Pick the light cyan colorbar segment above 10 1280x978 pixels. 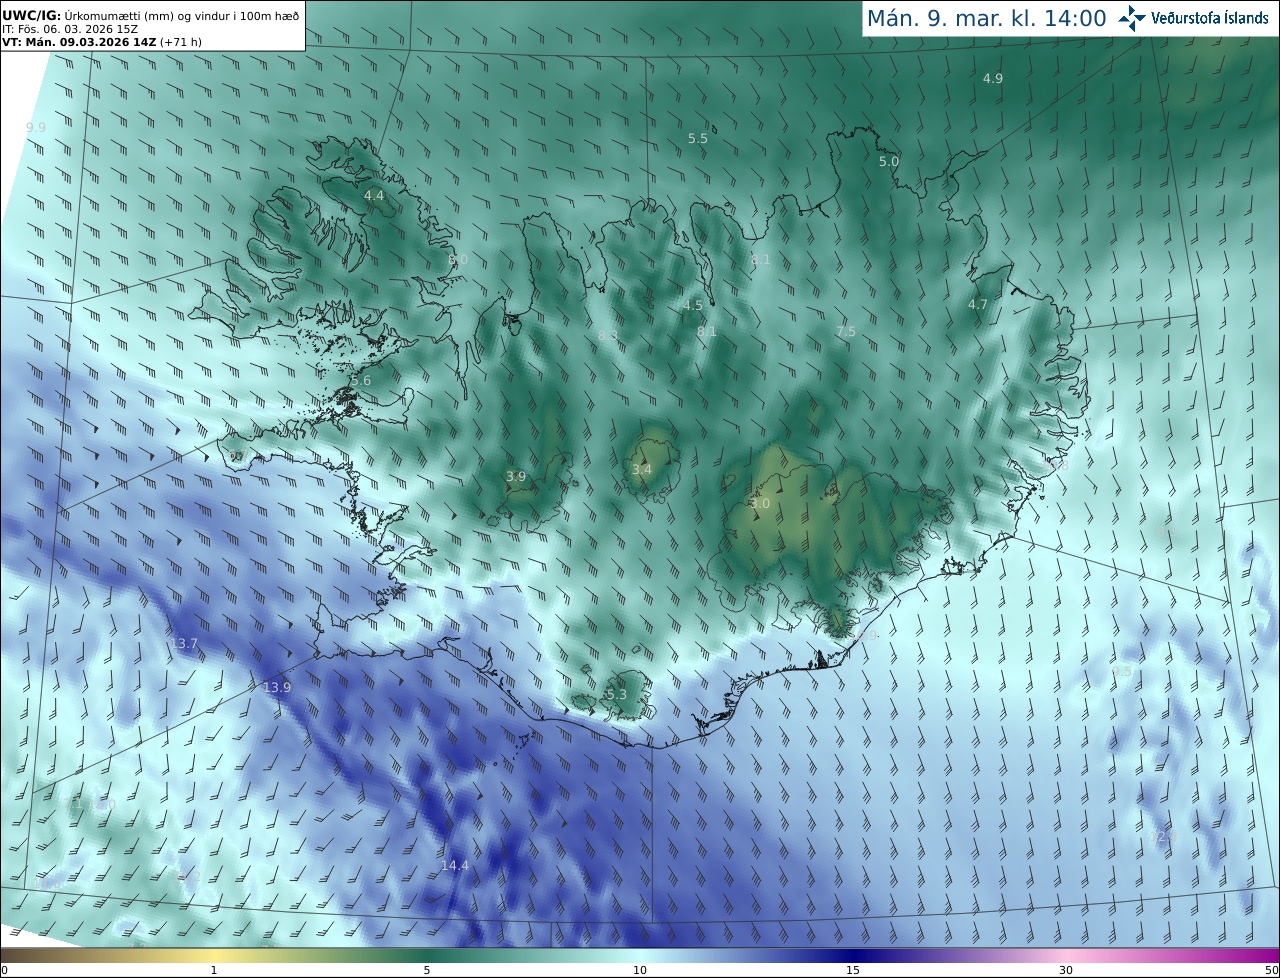tap(640, 955)
